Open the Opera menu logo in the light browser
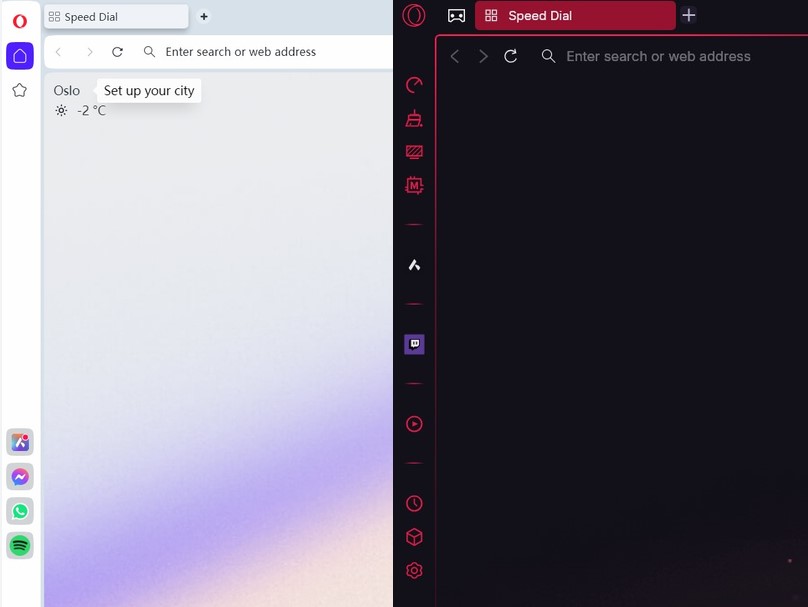808x607 pixels. (20, 21)
